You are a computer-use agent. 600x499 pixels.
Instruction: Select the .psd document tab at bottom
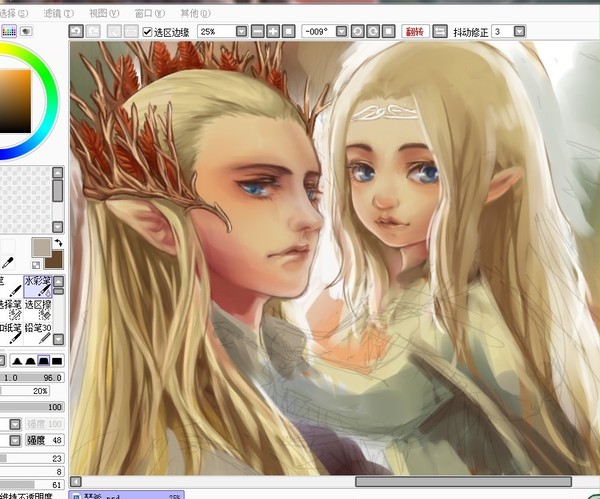click(127, 495)
